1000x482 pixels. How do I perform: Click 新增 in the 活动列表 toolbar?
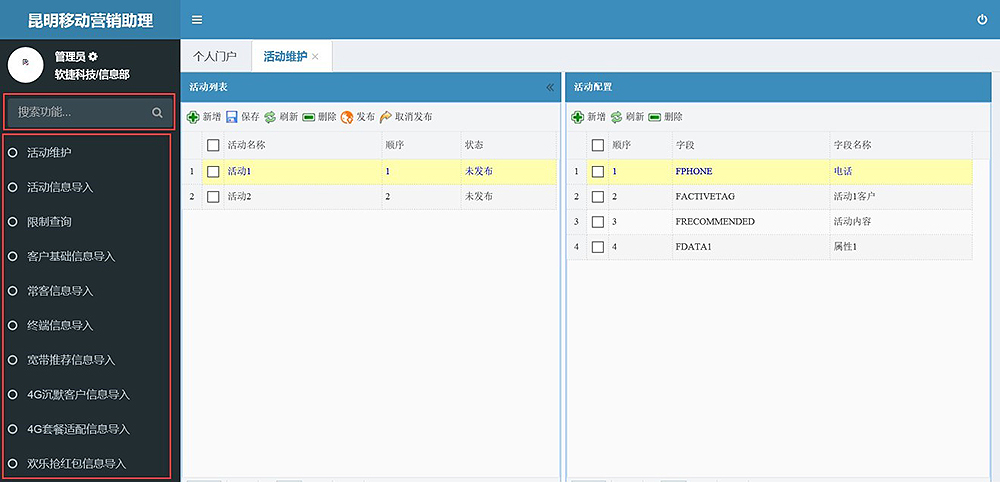(x=204, y=117)
